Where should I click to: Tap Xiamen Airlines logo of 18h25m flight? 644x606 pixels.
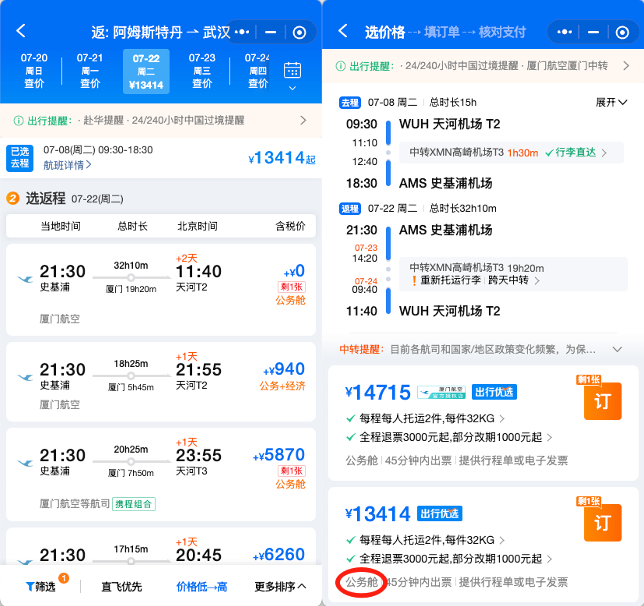tap(25, 377)
